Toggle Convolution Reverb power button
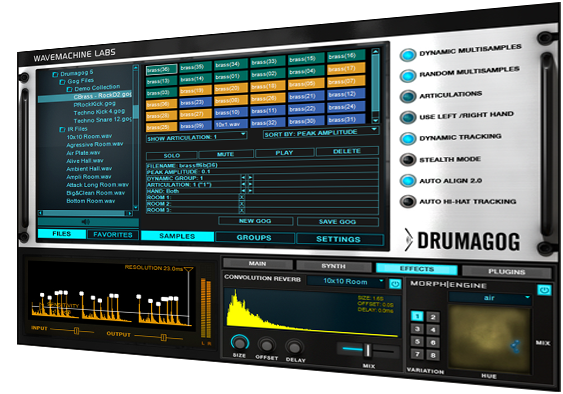Viewport: 563px width, 394px height. [395, 284]
